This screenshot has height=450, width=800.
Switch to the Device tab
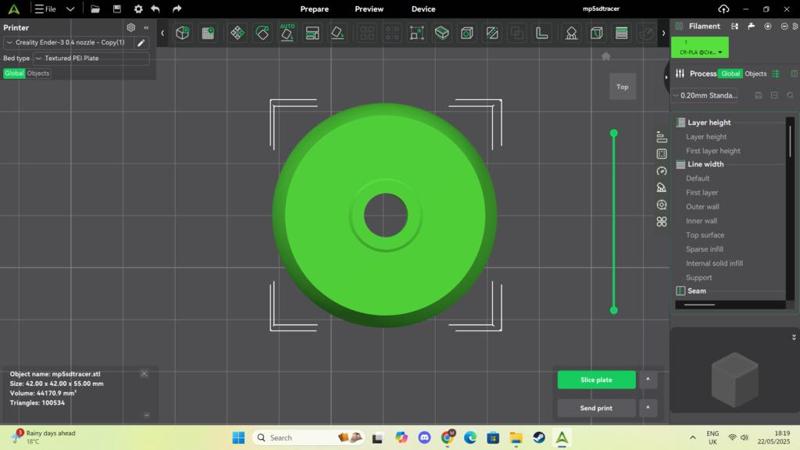[x=423, y=9]
